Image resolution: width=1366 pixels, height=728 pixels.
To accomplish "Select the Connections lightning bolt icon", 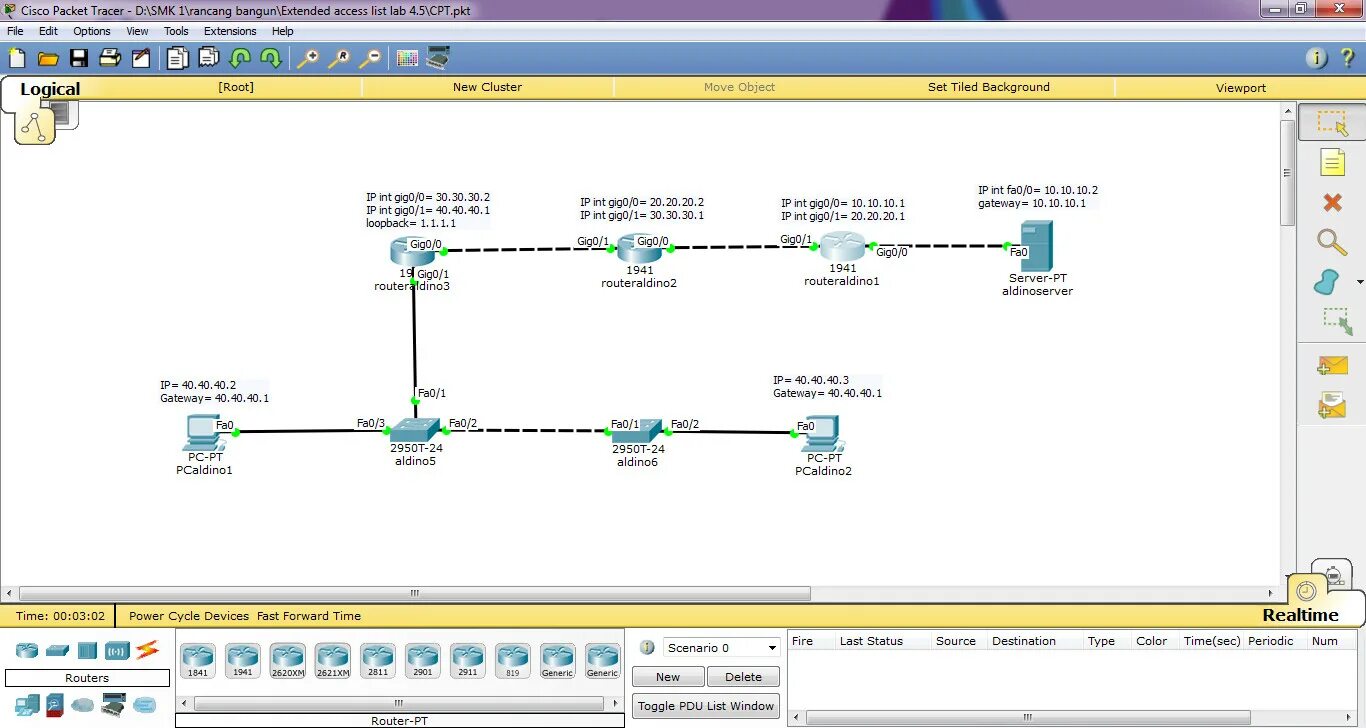I will [147, 651].
